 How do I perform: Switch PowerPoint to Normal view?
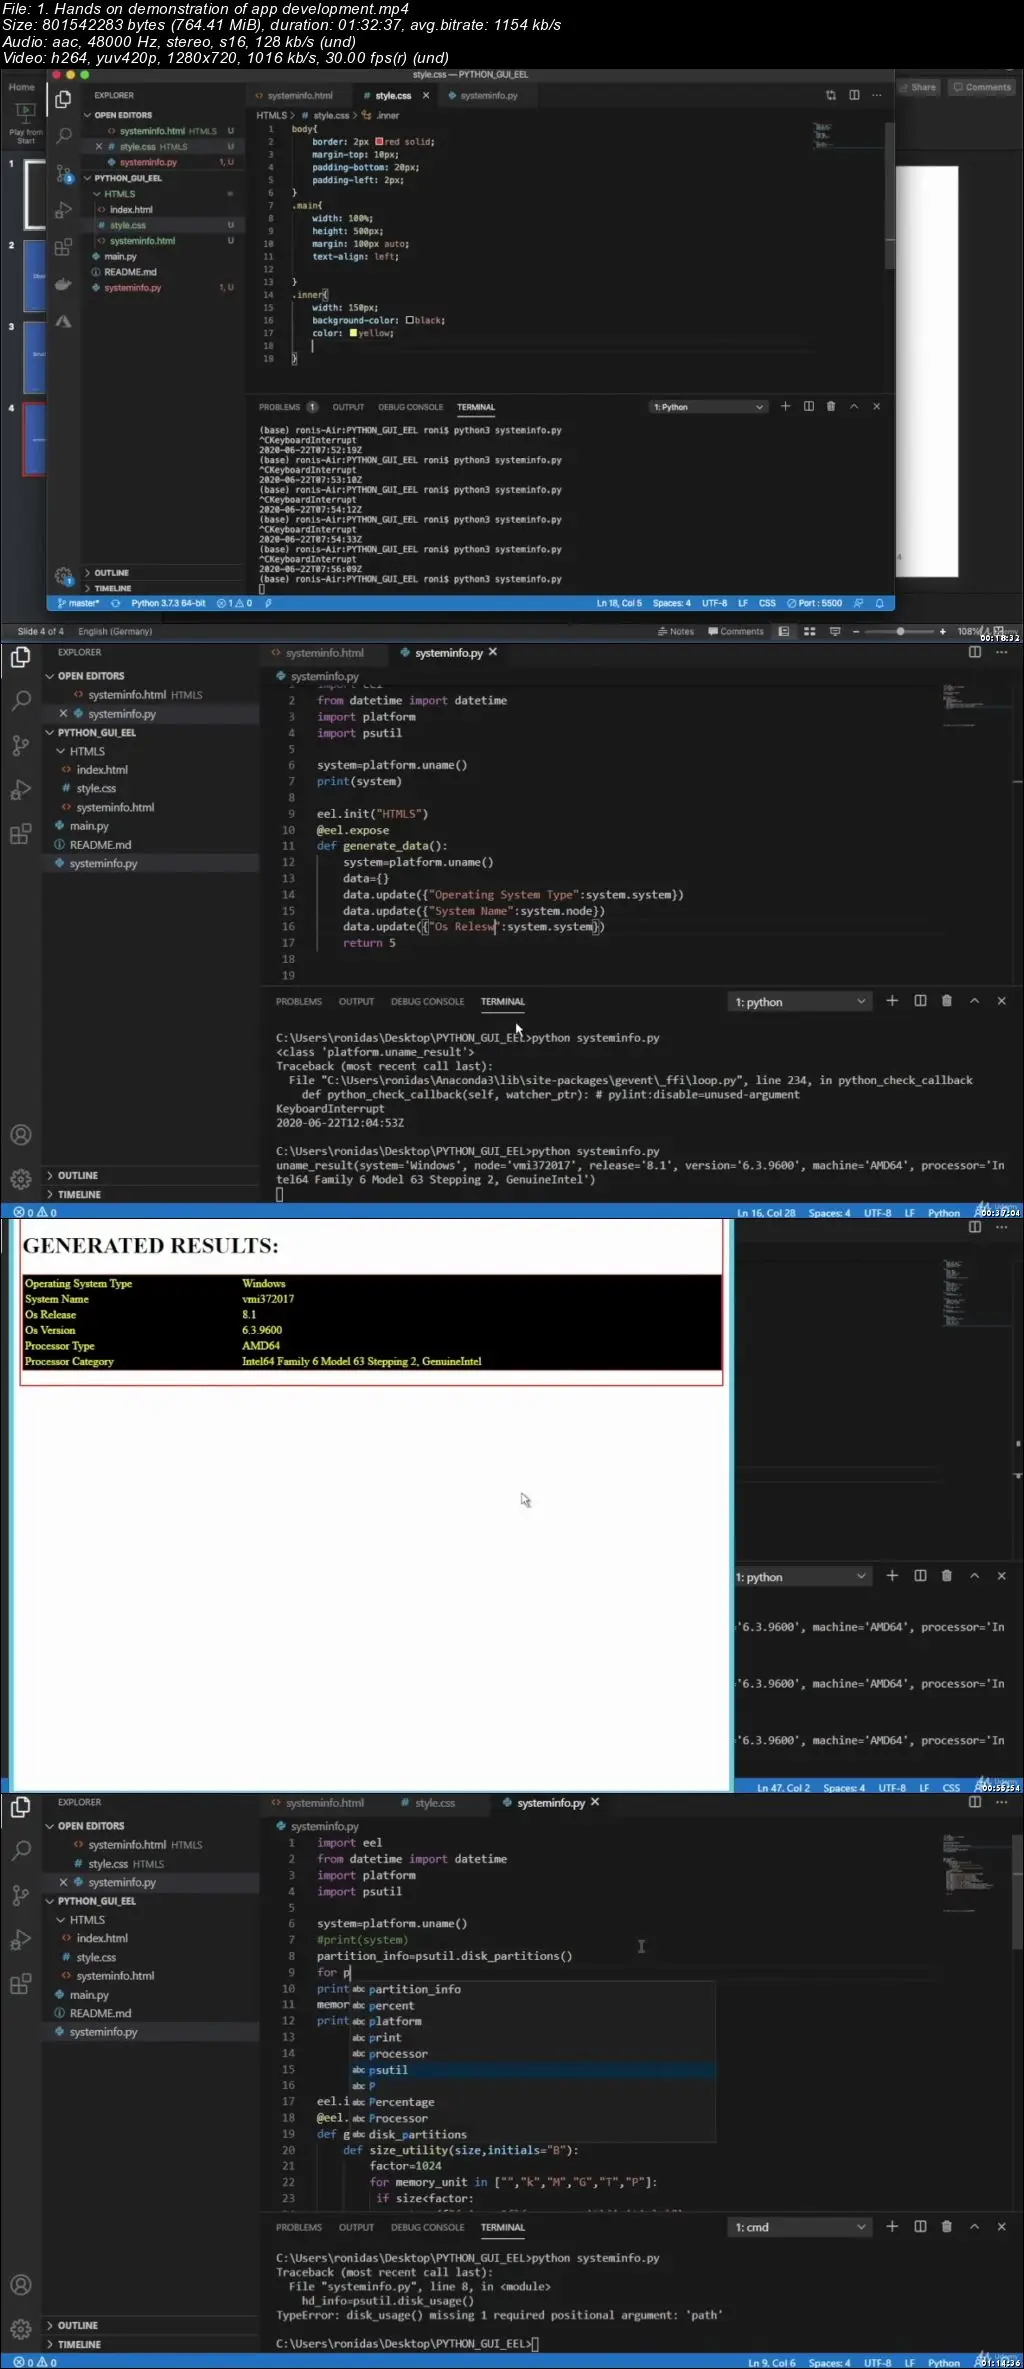pos(784,631)
